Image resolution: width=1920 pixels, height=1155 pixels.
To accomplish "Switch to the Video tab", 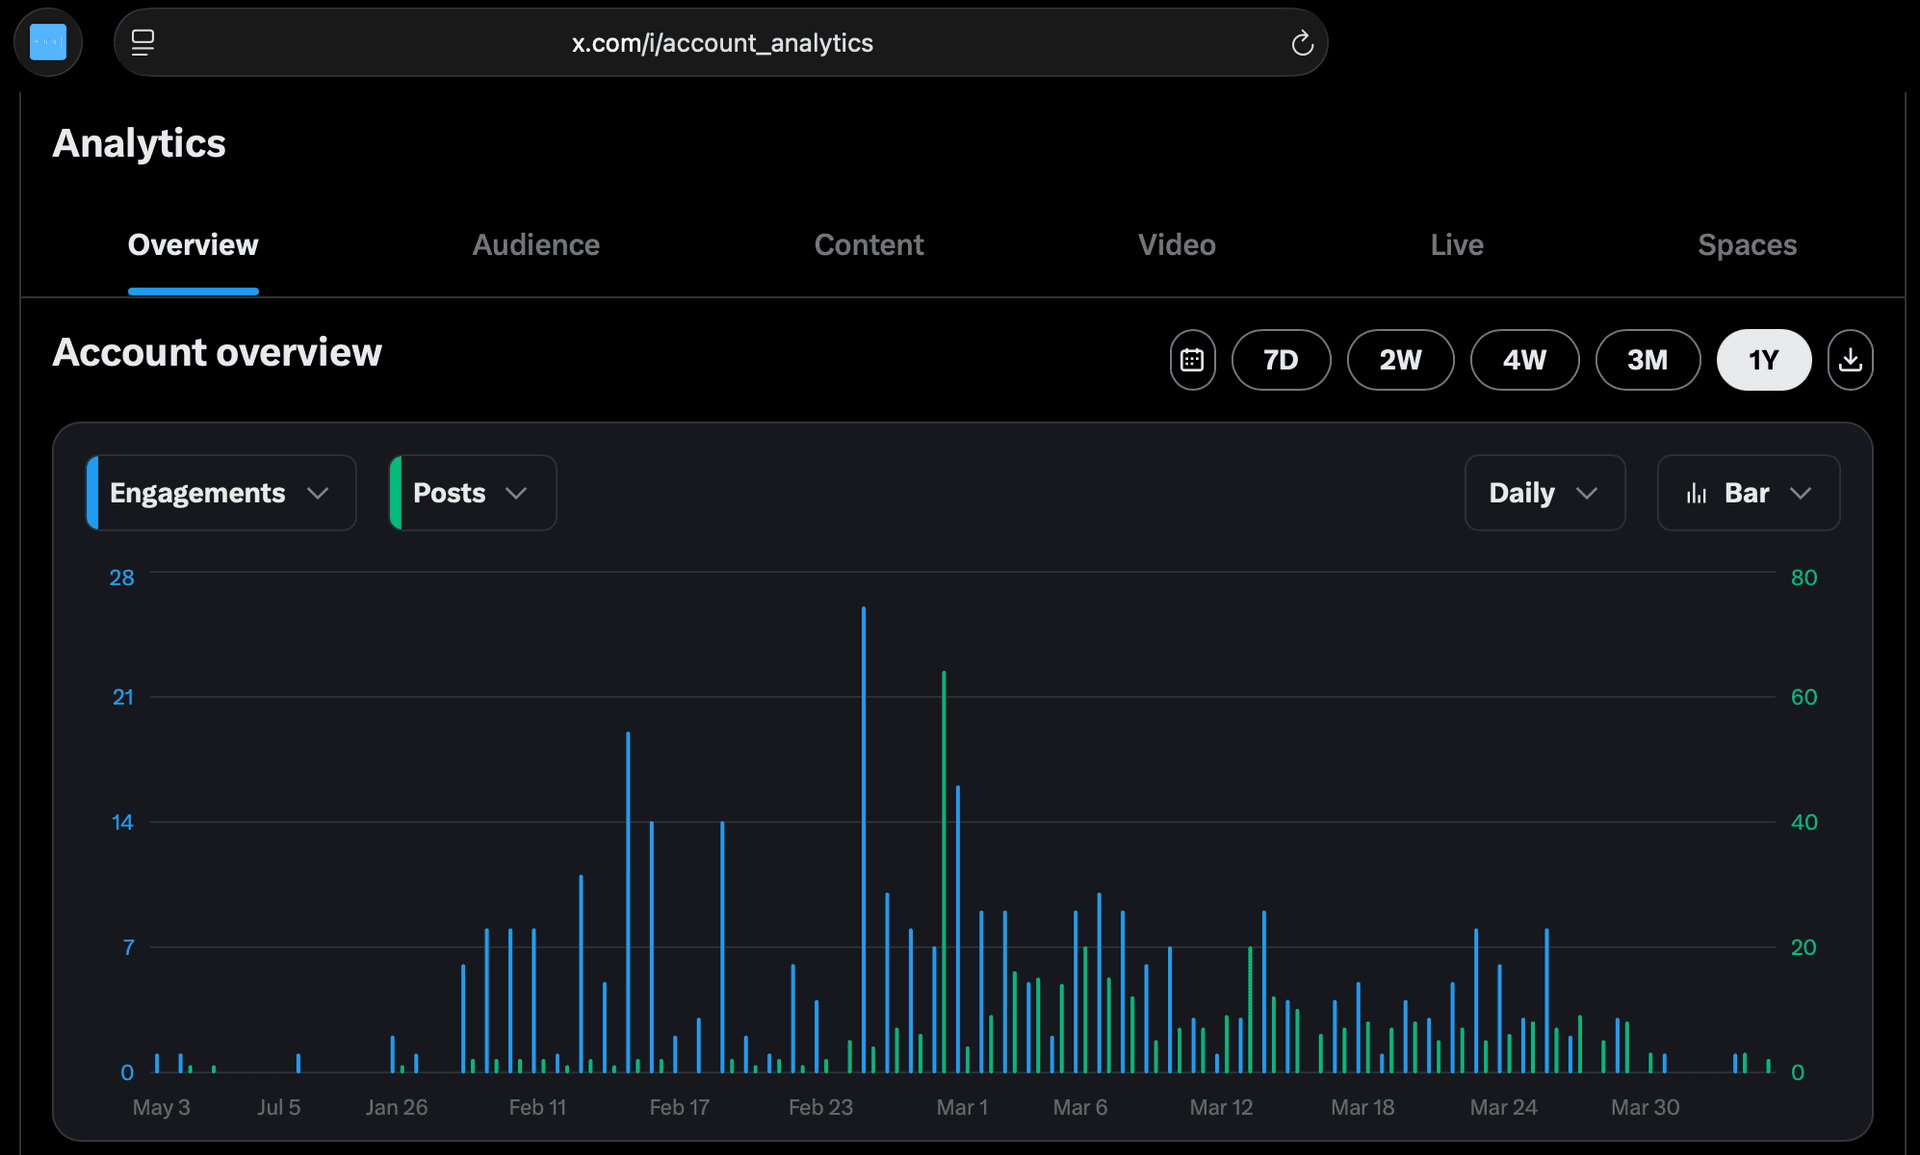I will (x=1177, y=245).
